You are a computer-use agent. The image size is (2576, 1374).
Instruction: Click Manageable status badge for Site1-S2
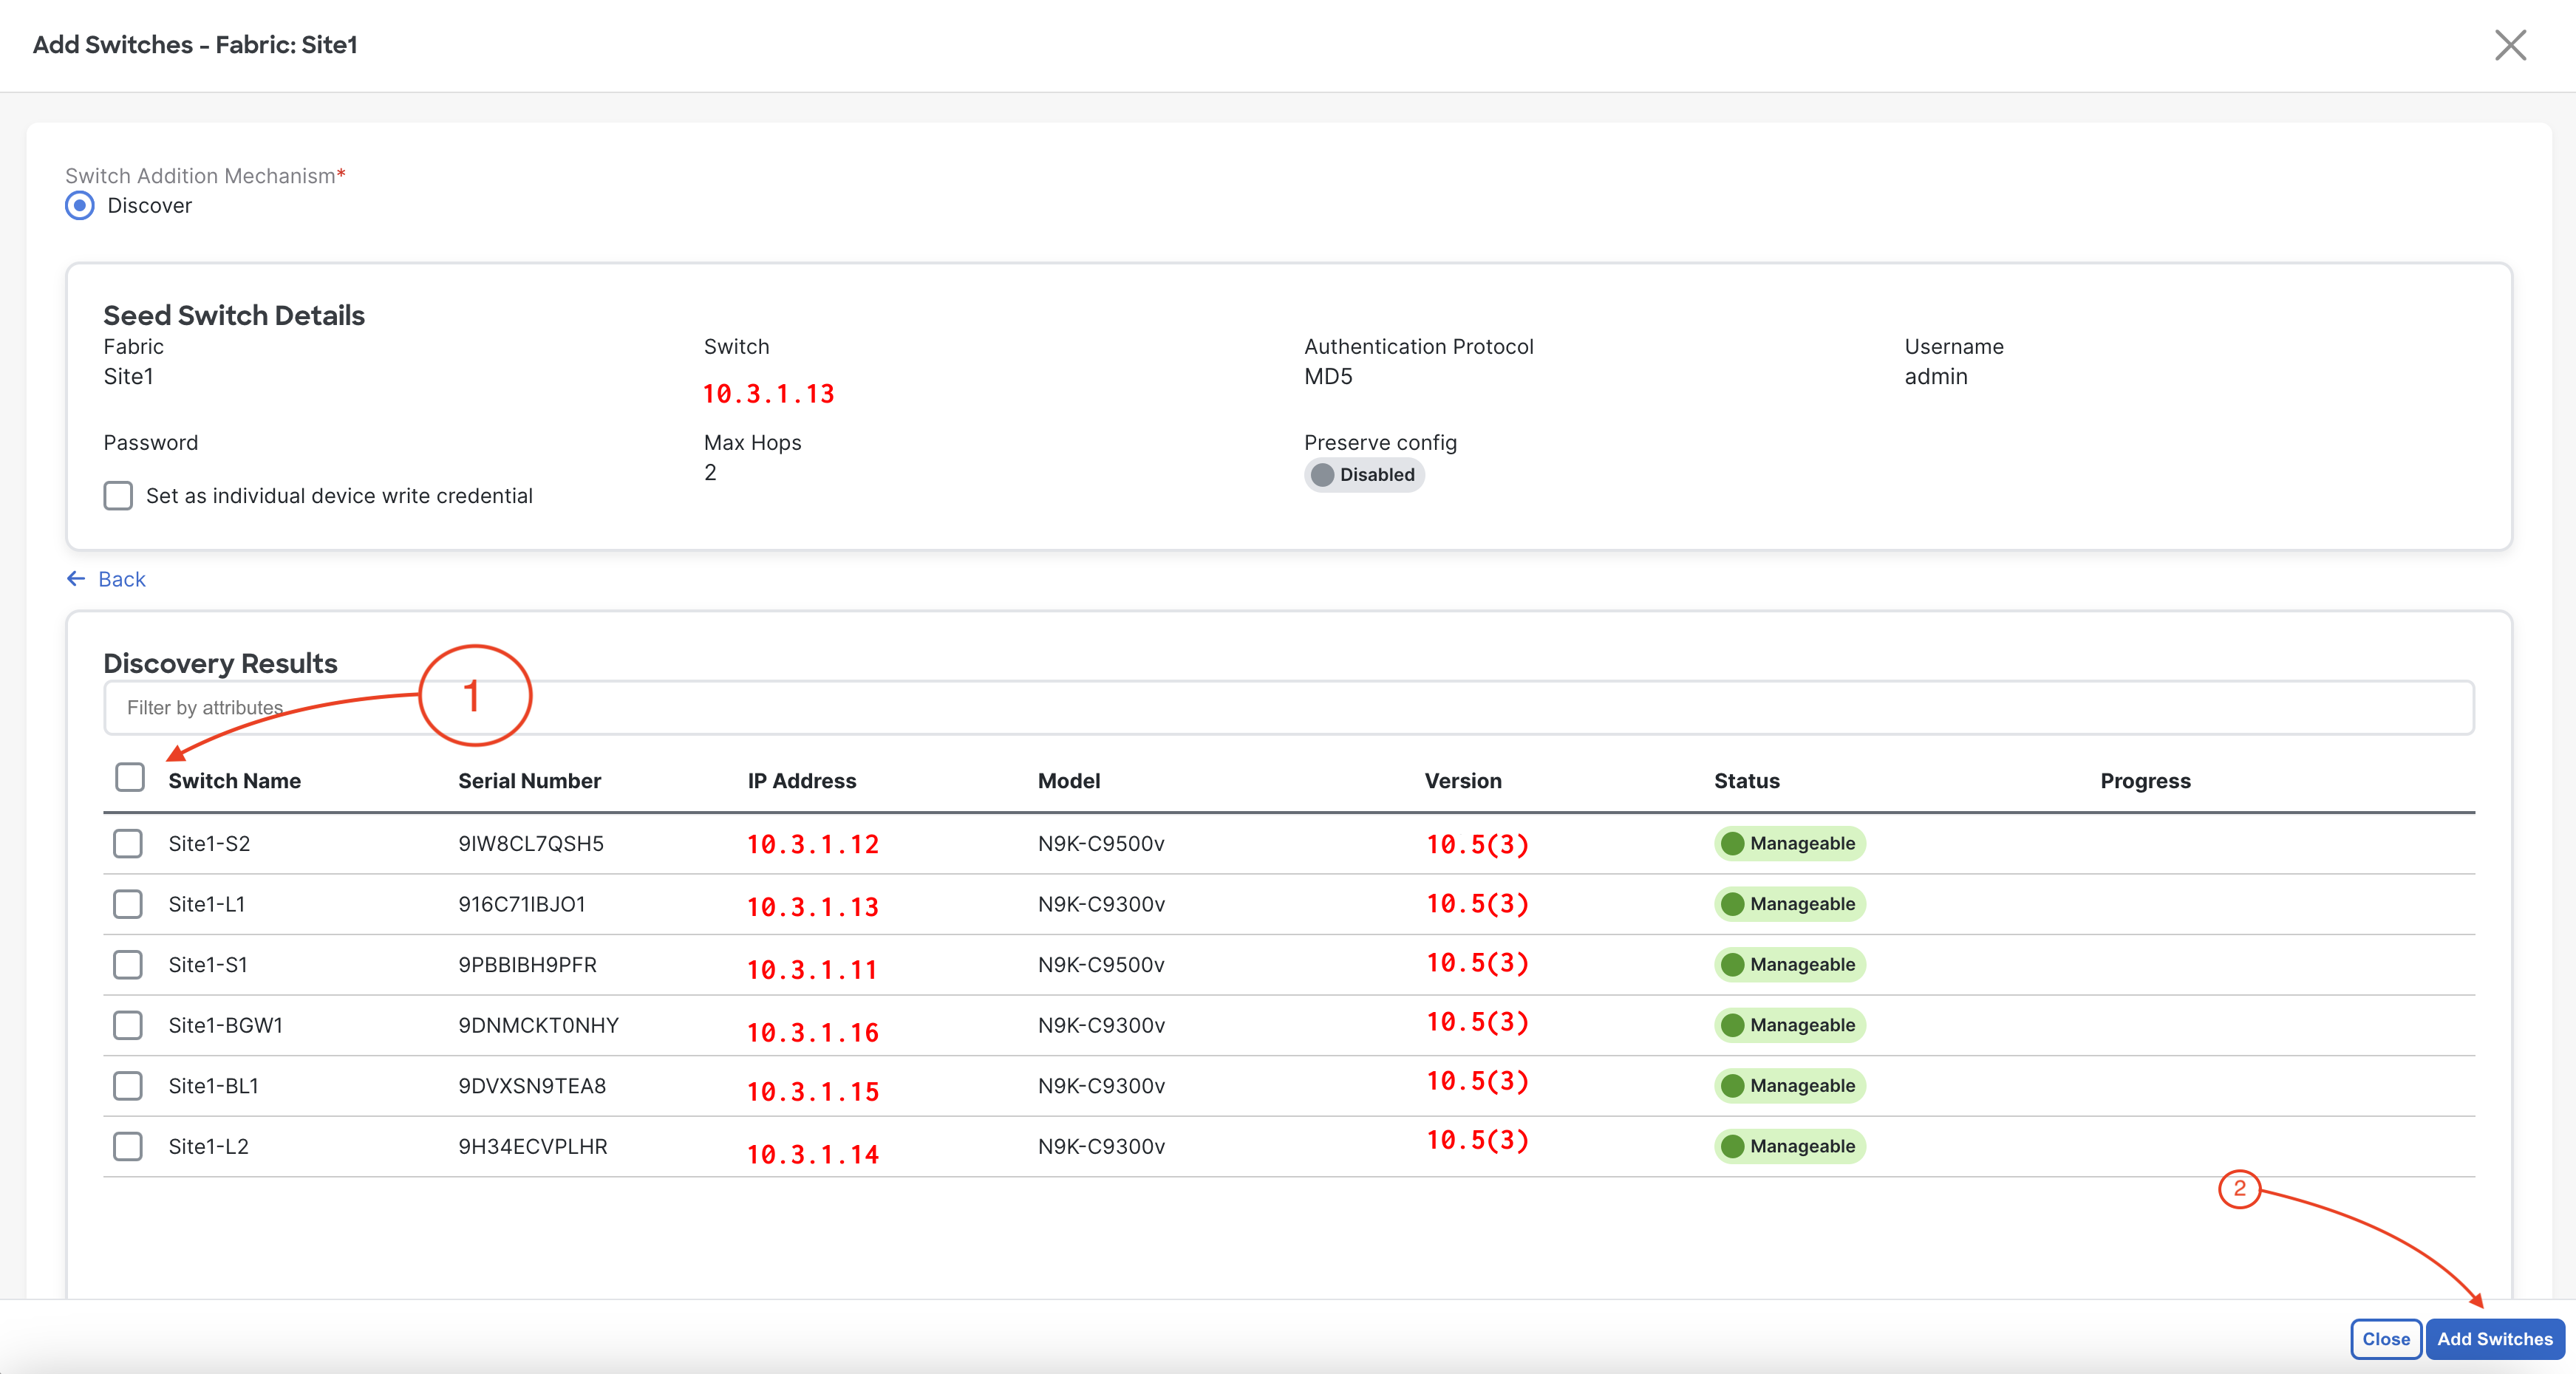click(1790, 844)
